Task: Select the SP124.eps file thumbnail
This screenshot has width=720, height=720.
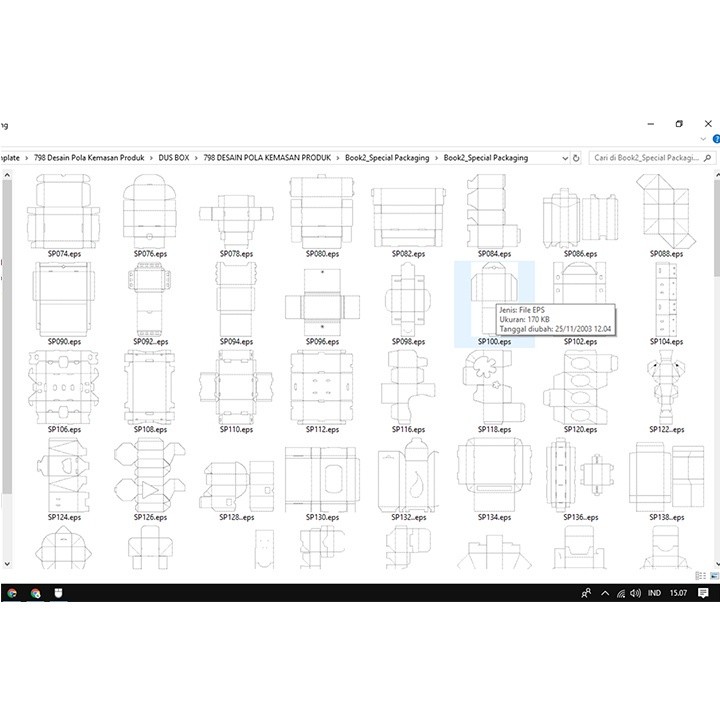Action: pos(64,475)
